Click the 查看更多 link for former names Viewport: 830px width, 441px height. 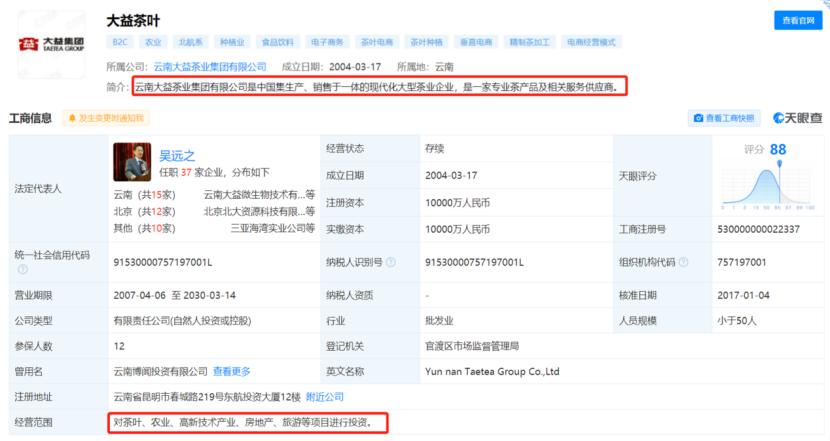pyautogui.click(x=231, y=372)
